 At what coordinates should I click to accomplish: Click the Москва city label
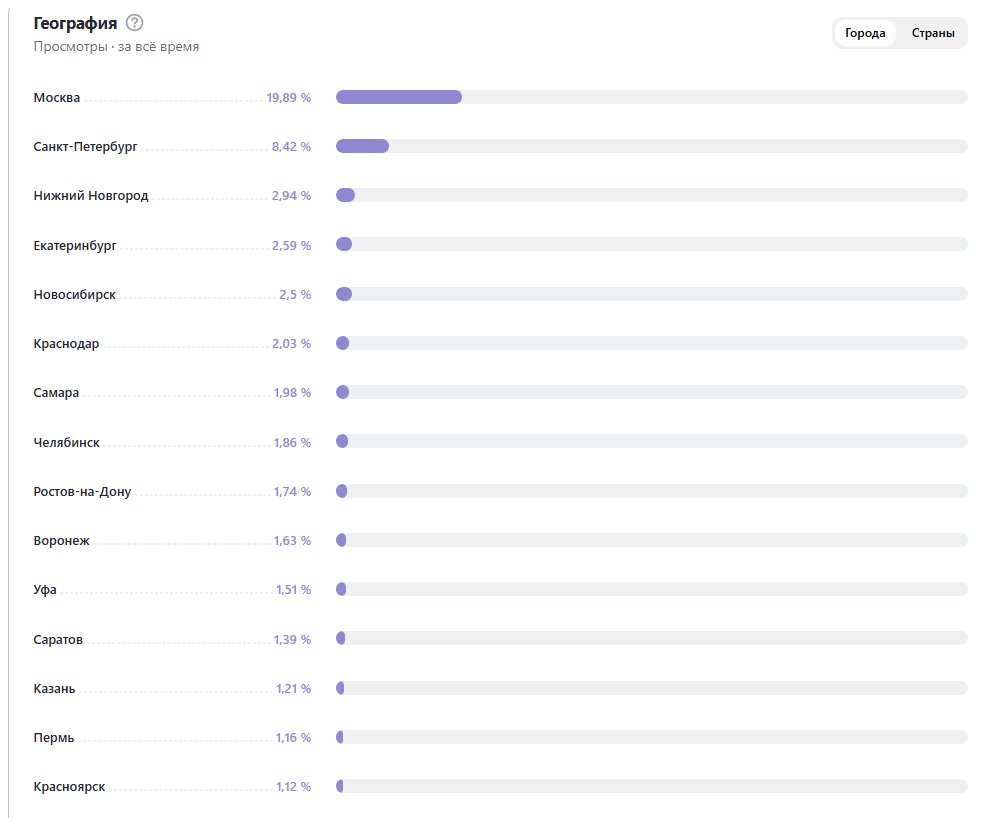pos(57,97)
